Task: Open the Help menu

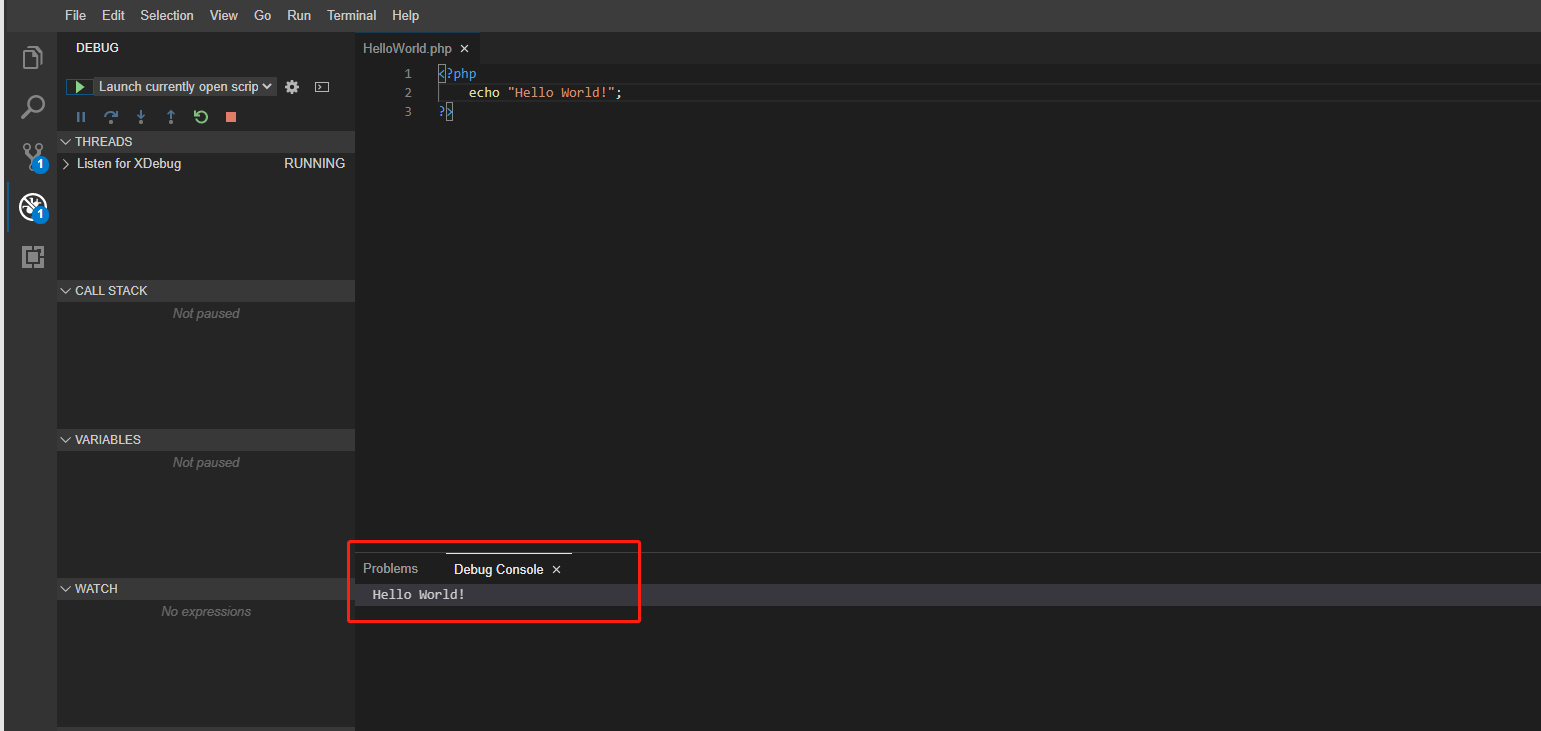Action: (406, 15)
